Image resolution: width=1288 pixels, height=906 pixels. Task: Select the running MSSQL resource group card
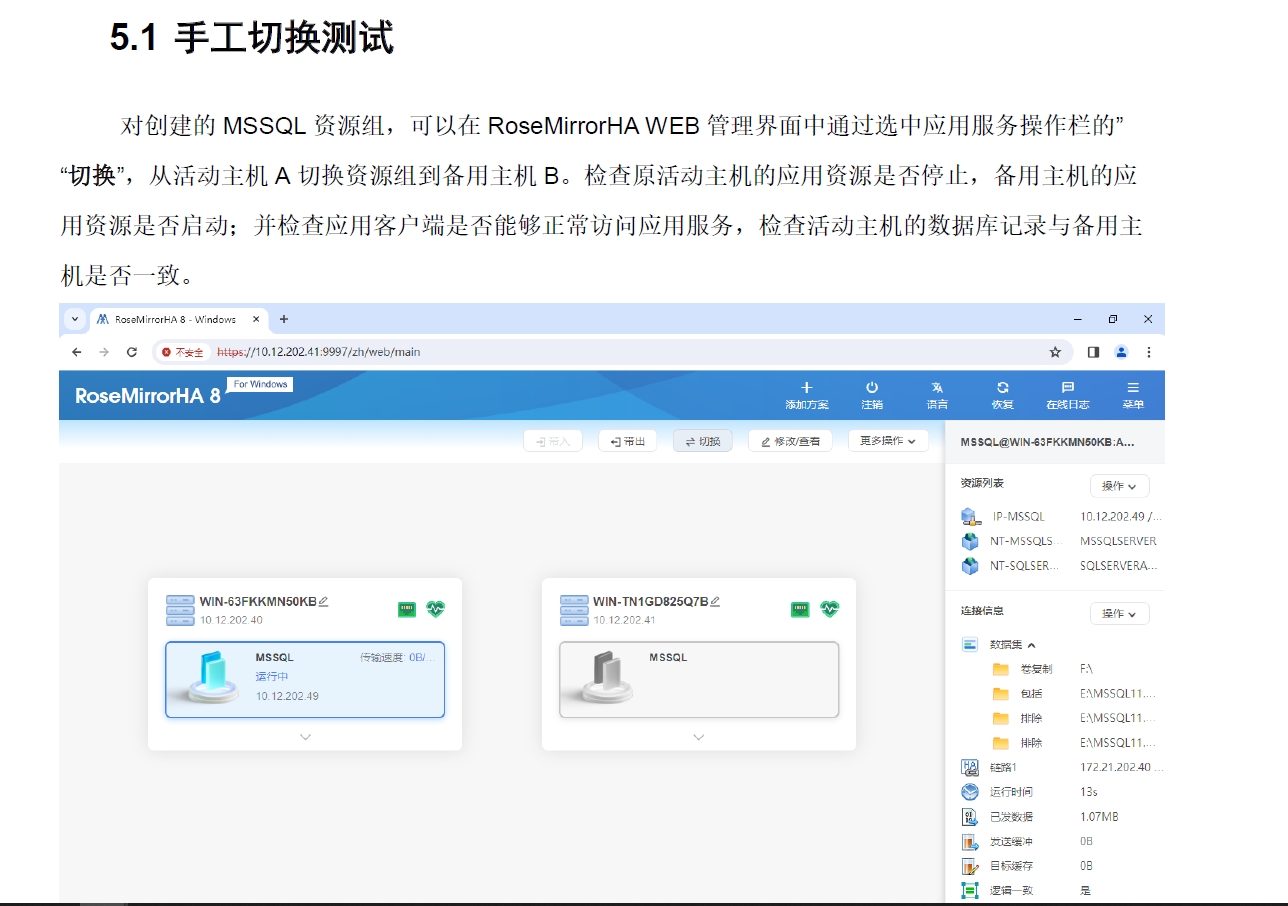click(x=305, y=680)
